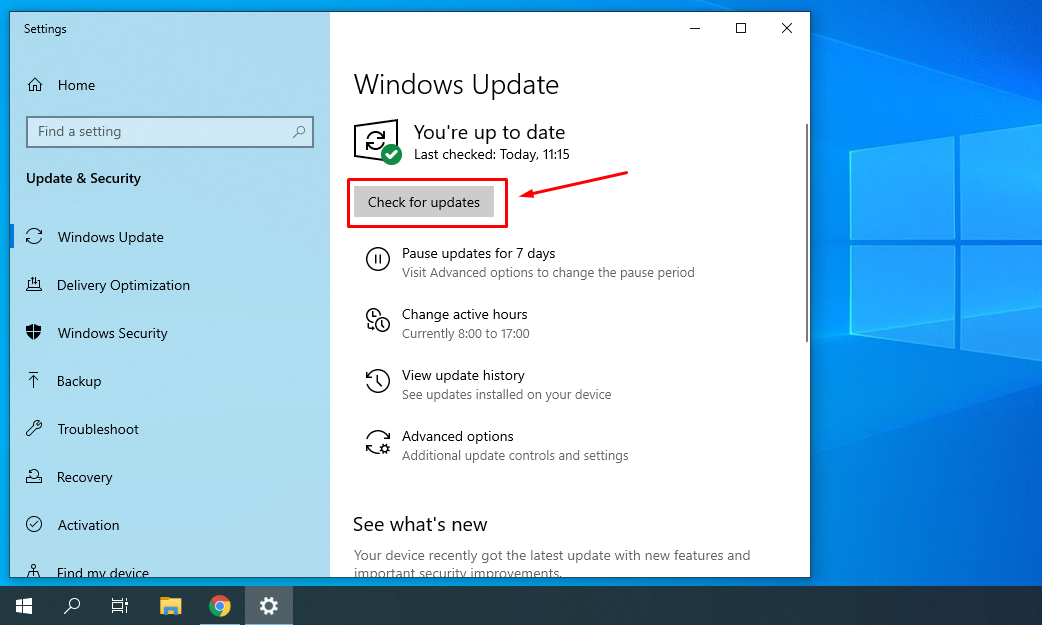
Task: Click the Troubleshoot wrench icon
Action: (34, 428)
